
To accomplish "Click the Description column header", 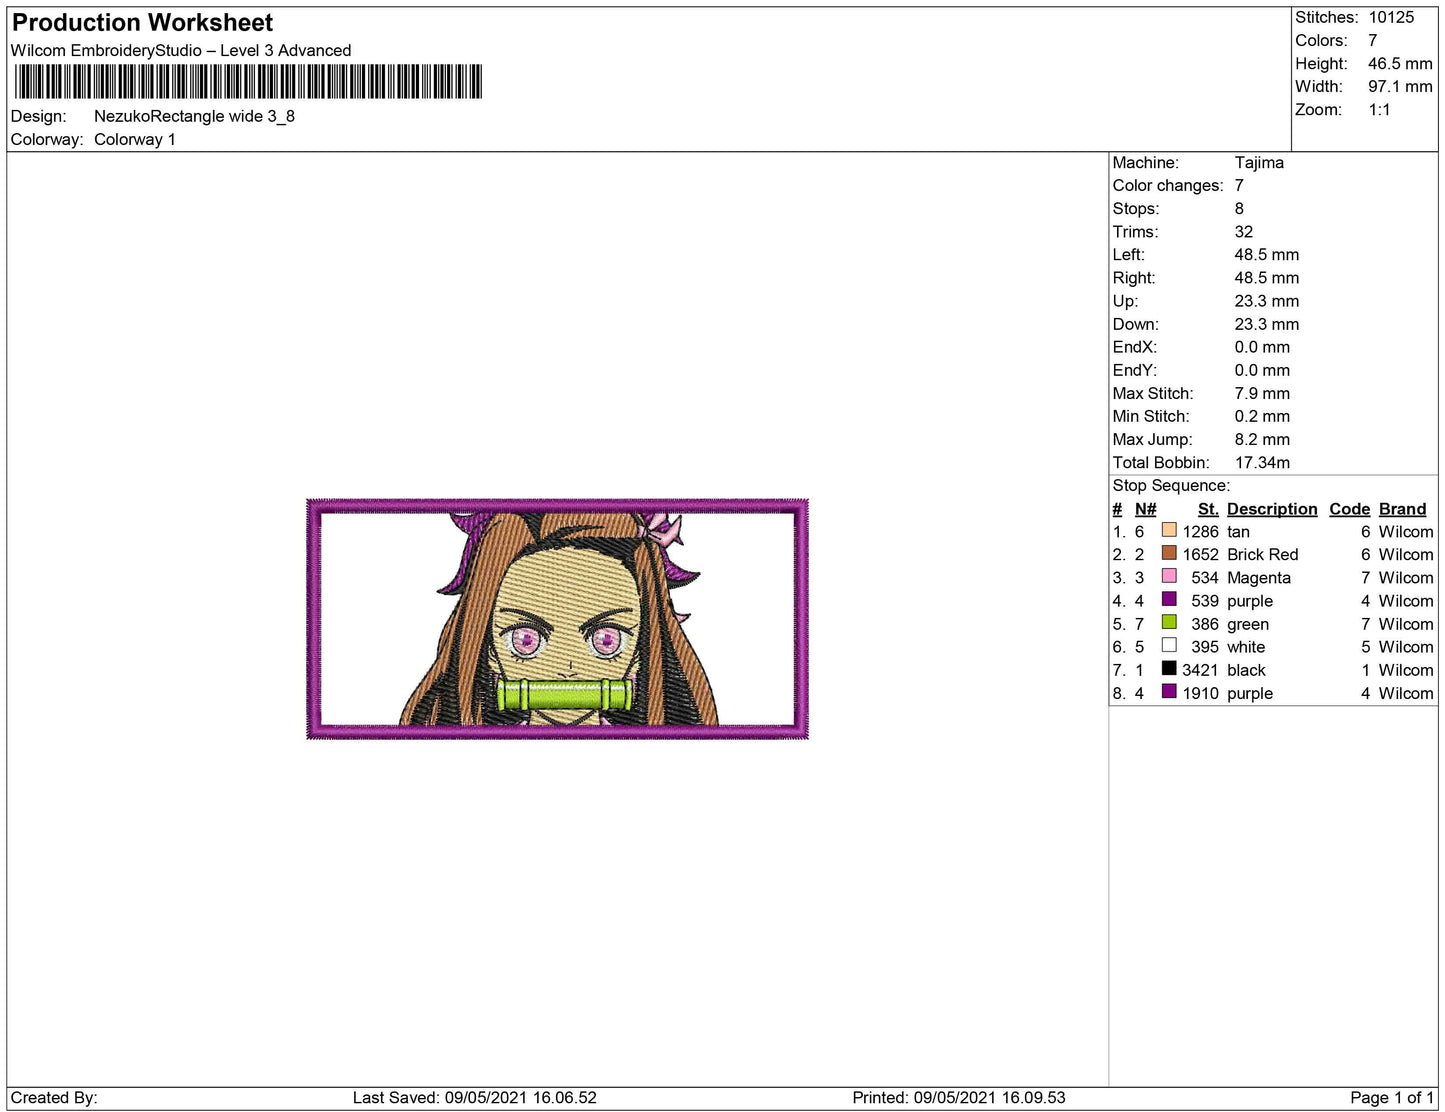I will tap(1272, 509).
